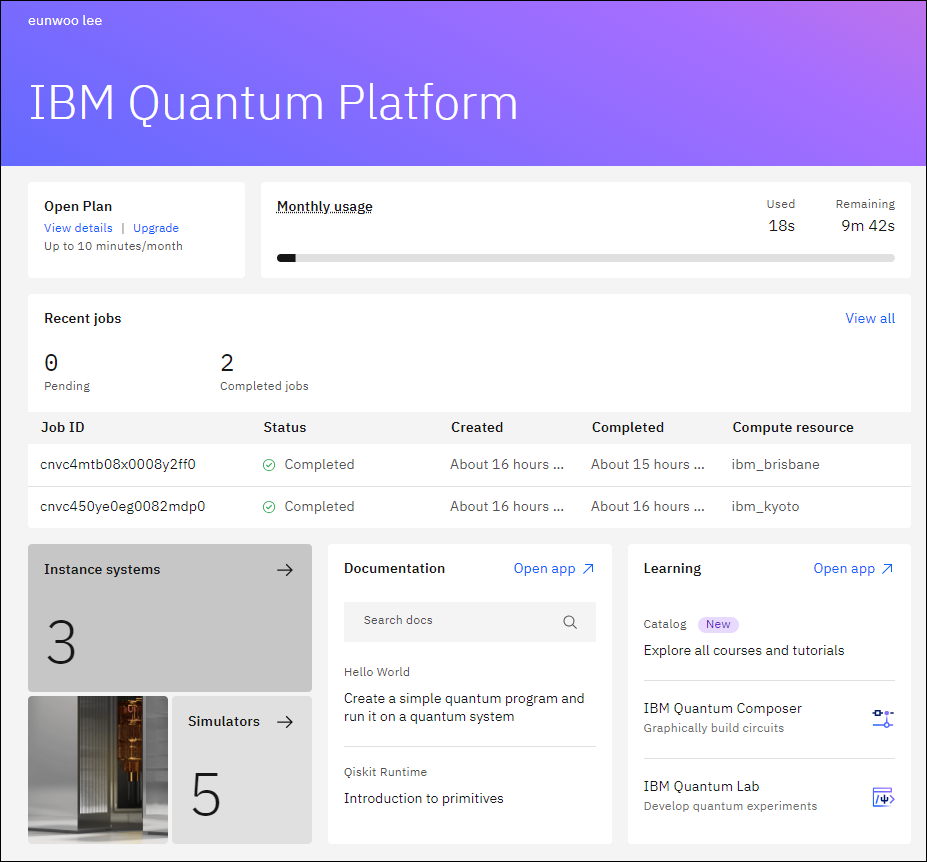Open IBM Quantum Composer entry
Viewport: 927px width, 862px height.
pos(769,718)
